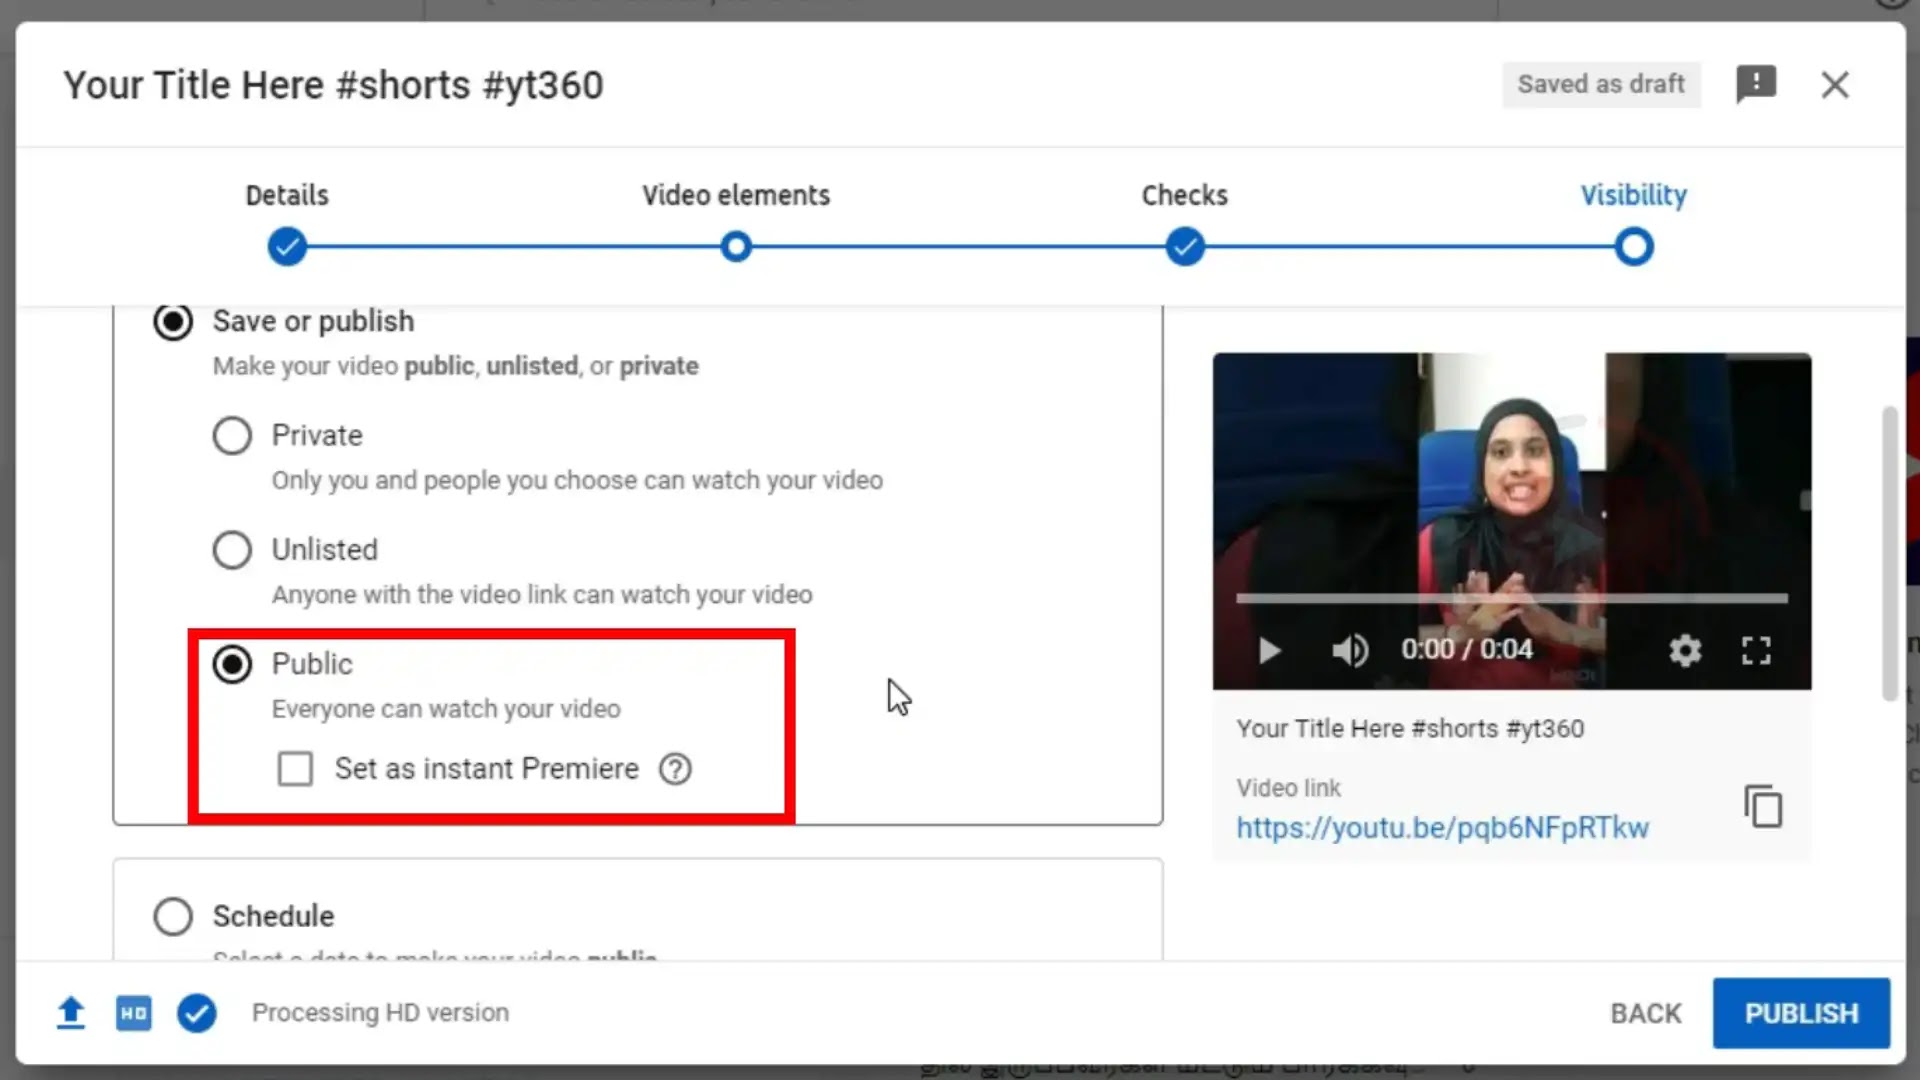Click the upload status arrow icon

point(70,1013)
